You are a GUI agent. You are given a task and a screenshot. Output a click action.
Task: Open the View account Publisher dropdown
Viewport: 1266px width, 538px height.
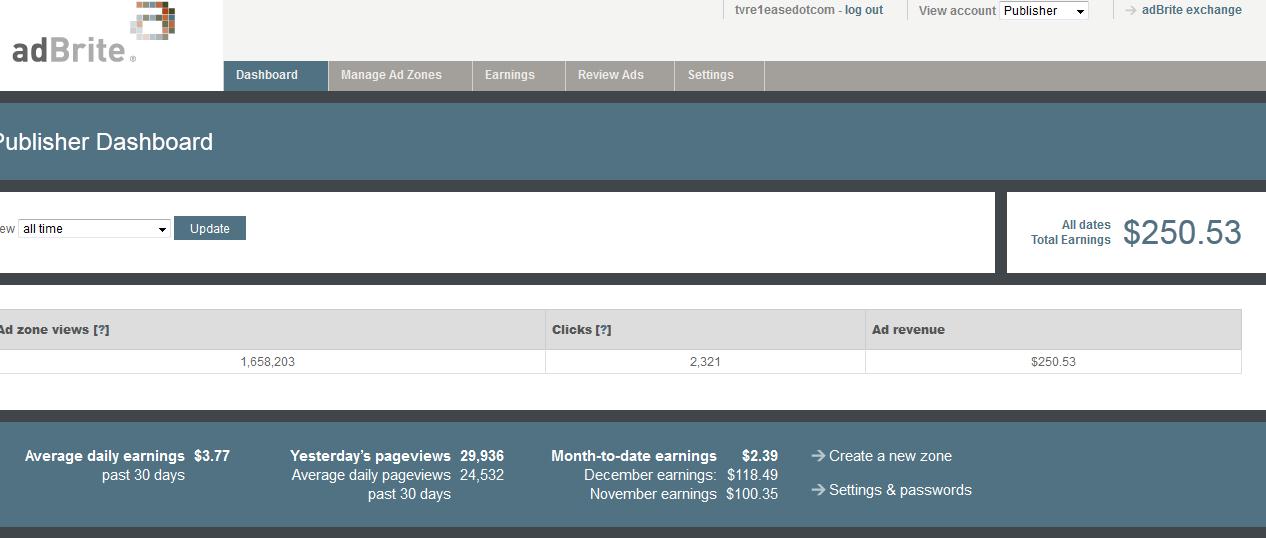[x=1044, y=11]
